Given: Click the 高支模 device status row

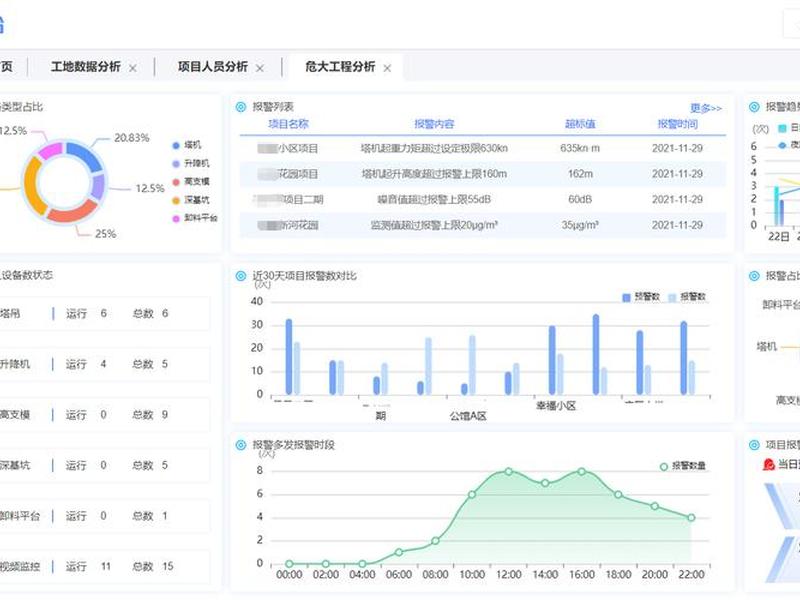Looking at the screenshot, I should pos(105,415).
